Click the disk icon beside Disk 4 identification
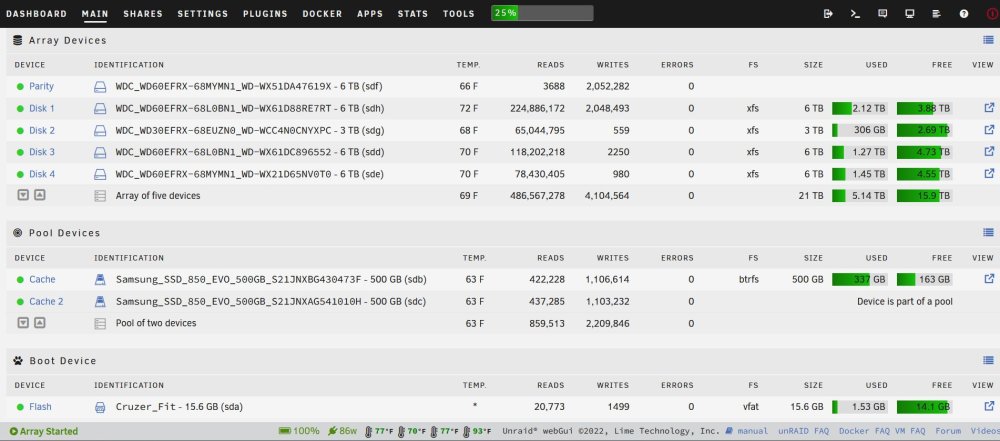Viewport: 1000px width, 441px height. [x=100, y=174]
